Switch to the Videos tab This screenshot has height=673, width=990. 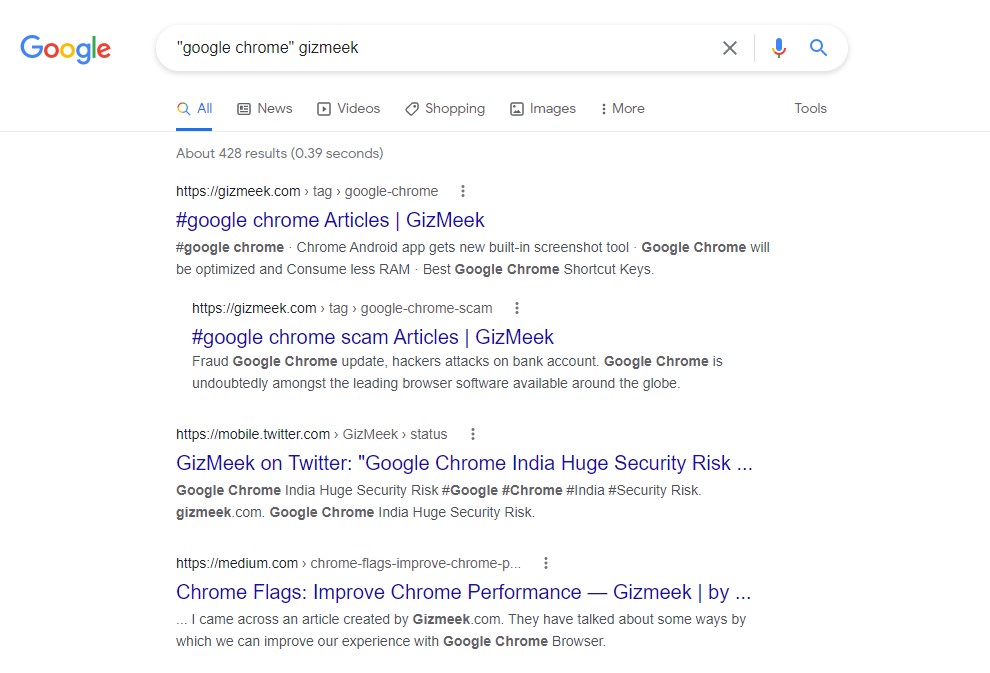tap(348, 109)
